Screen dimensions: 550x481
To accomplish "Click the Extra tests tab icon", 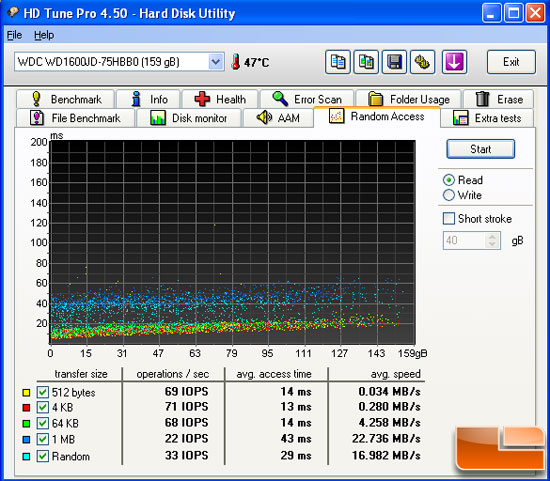I will [461, 118].
